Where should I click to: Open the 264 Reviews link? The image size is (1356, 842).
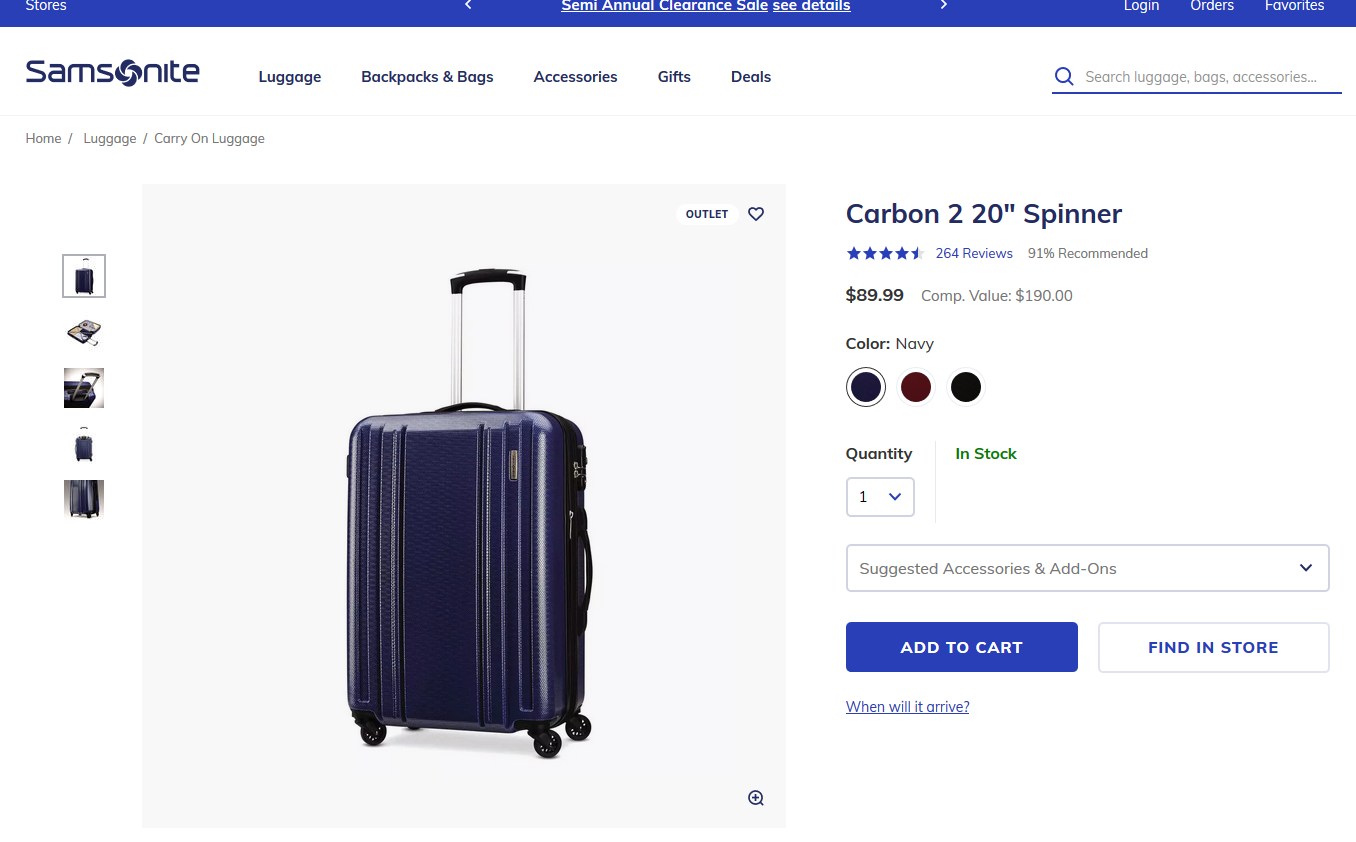[x=974, y=254]
